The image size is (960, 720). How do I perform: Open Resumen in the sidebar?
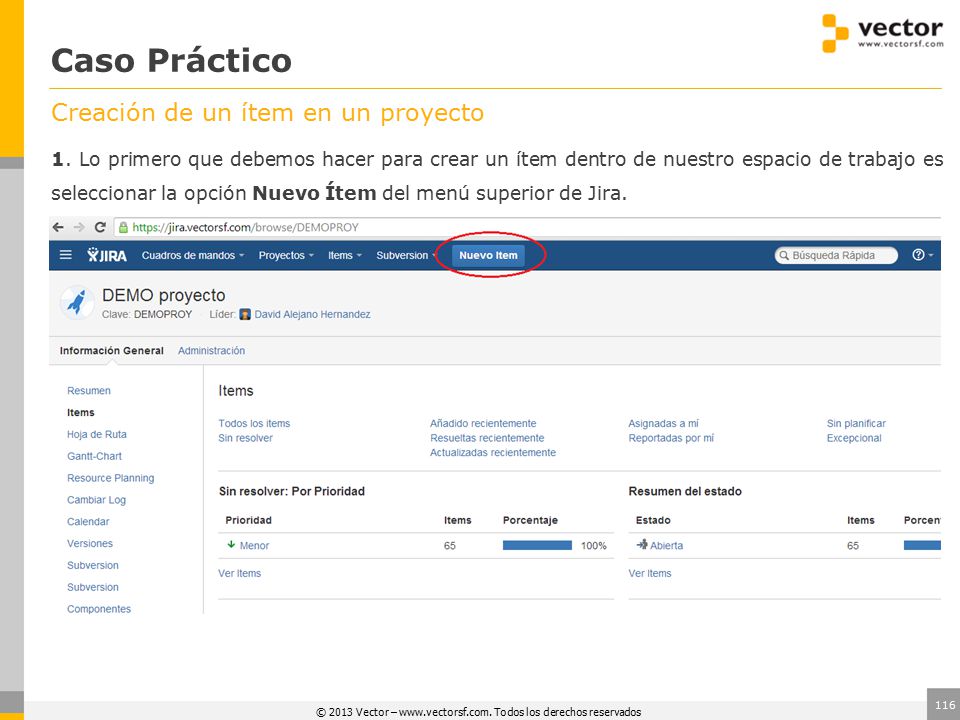(x=89, y=391)
